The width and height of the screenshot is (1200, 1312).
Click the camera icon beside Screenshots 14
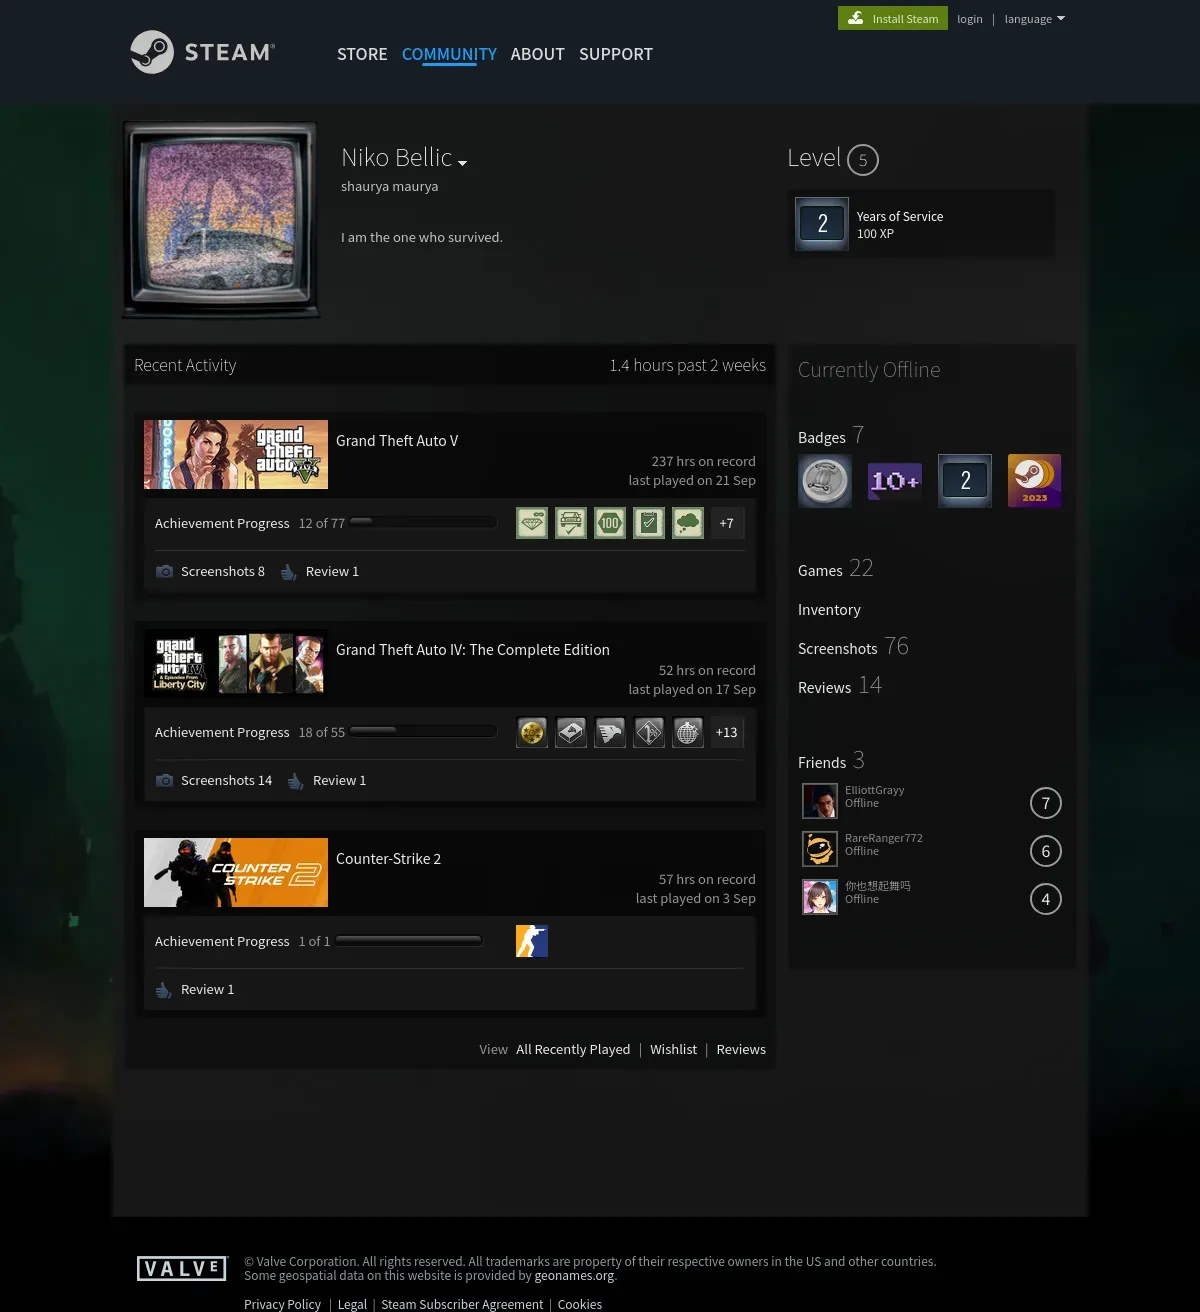tap(165, 781)
